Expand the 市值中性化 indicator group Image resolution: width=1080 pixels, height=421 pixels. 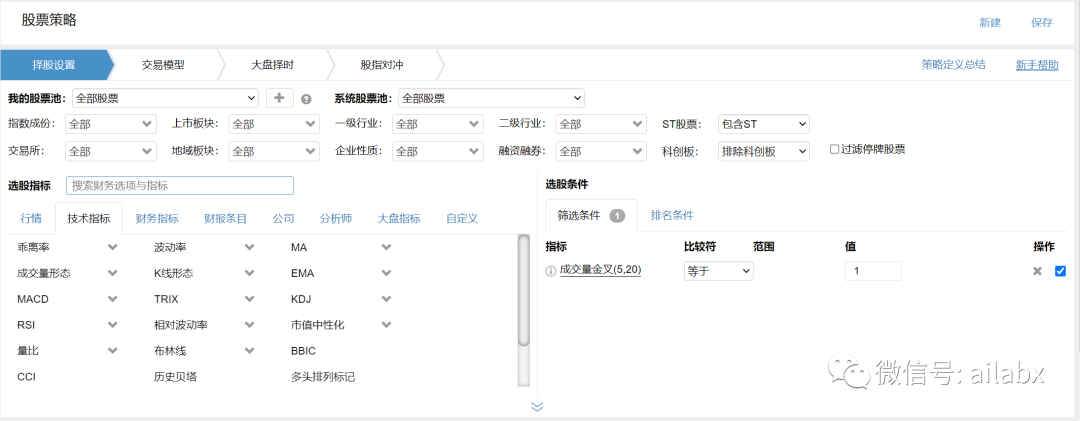386,325
